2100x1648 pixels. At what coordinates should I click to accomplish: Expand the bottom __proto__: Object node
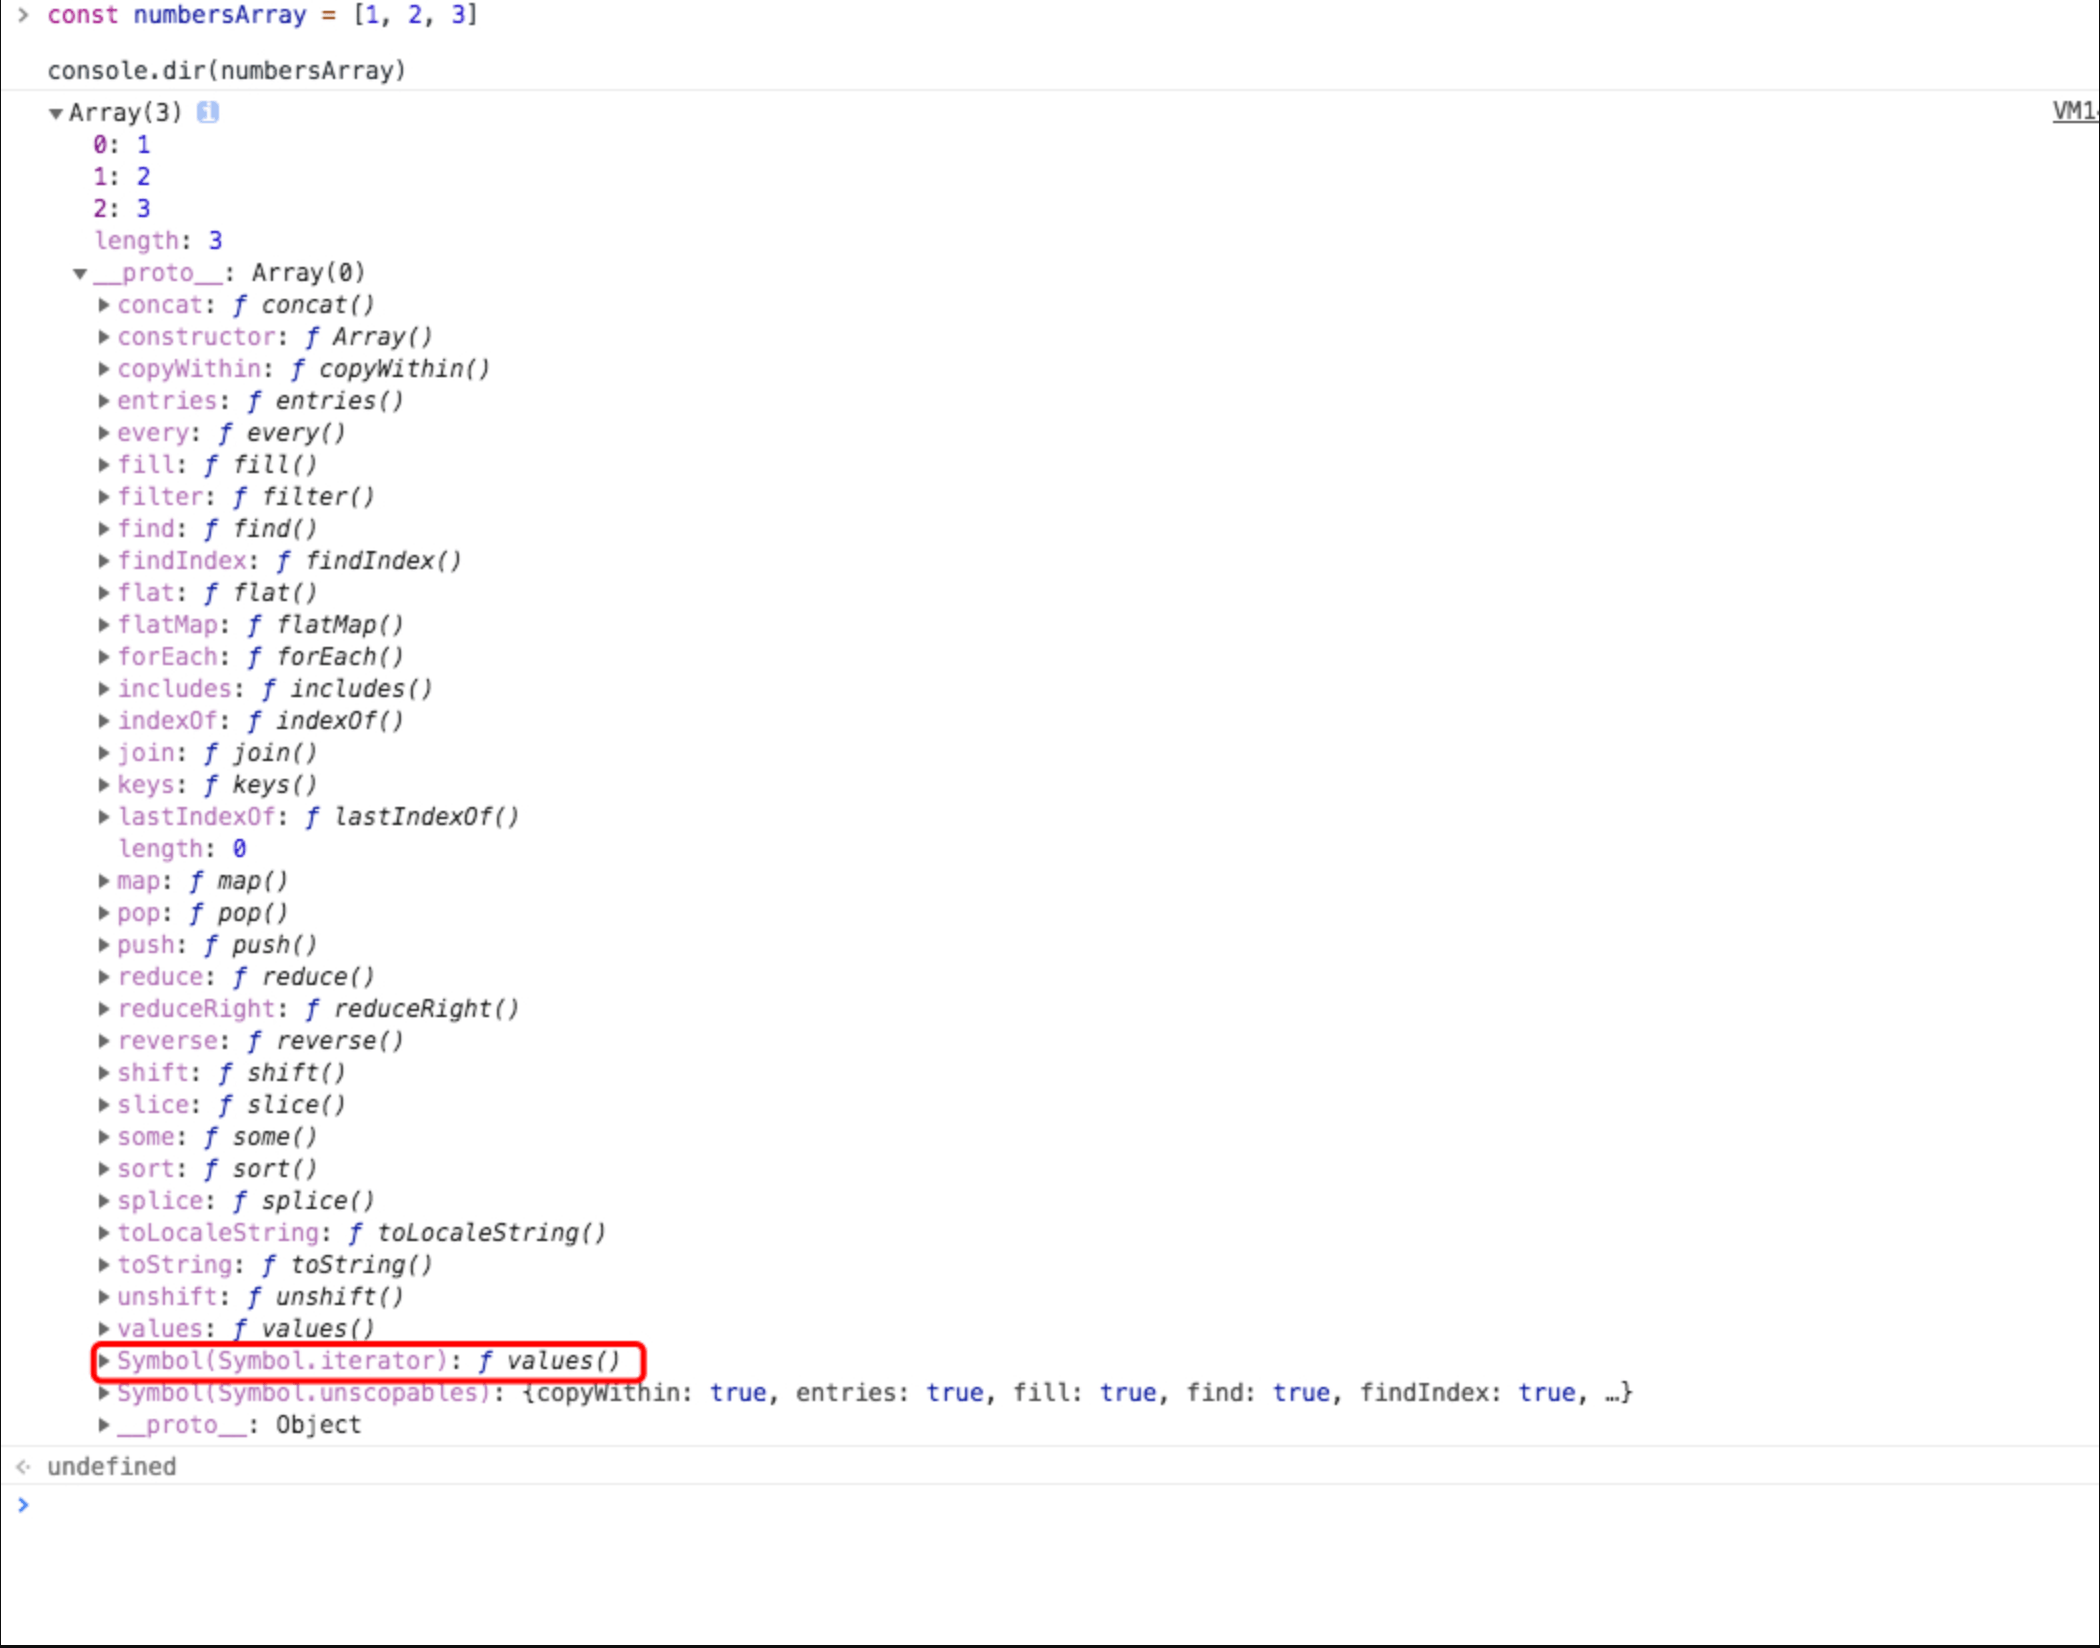click(104, 1425)
